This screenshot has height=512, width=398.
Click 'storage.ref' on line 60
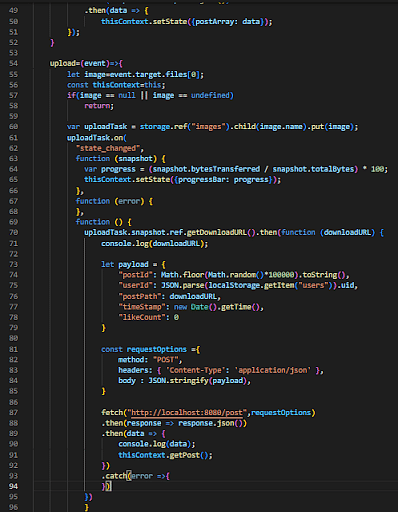[163, 127]
